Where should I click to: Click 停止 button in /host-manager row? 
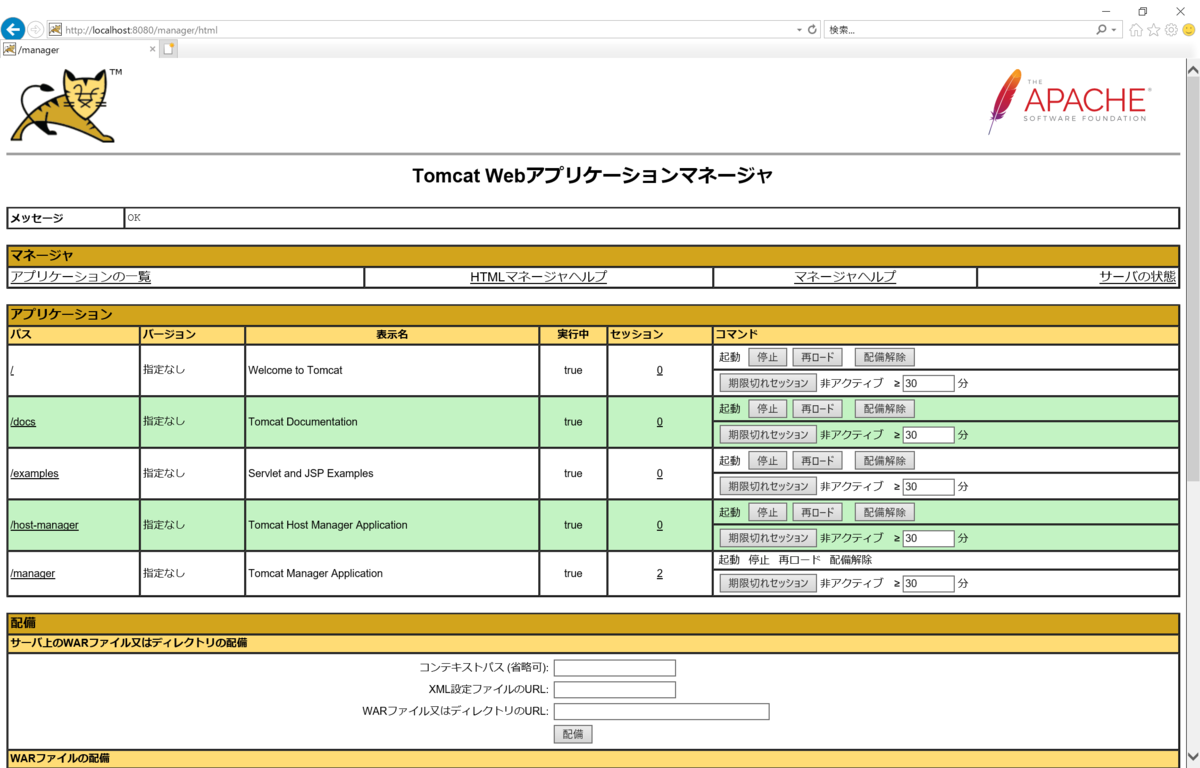coord(767,512)
